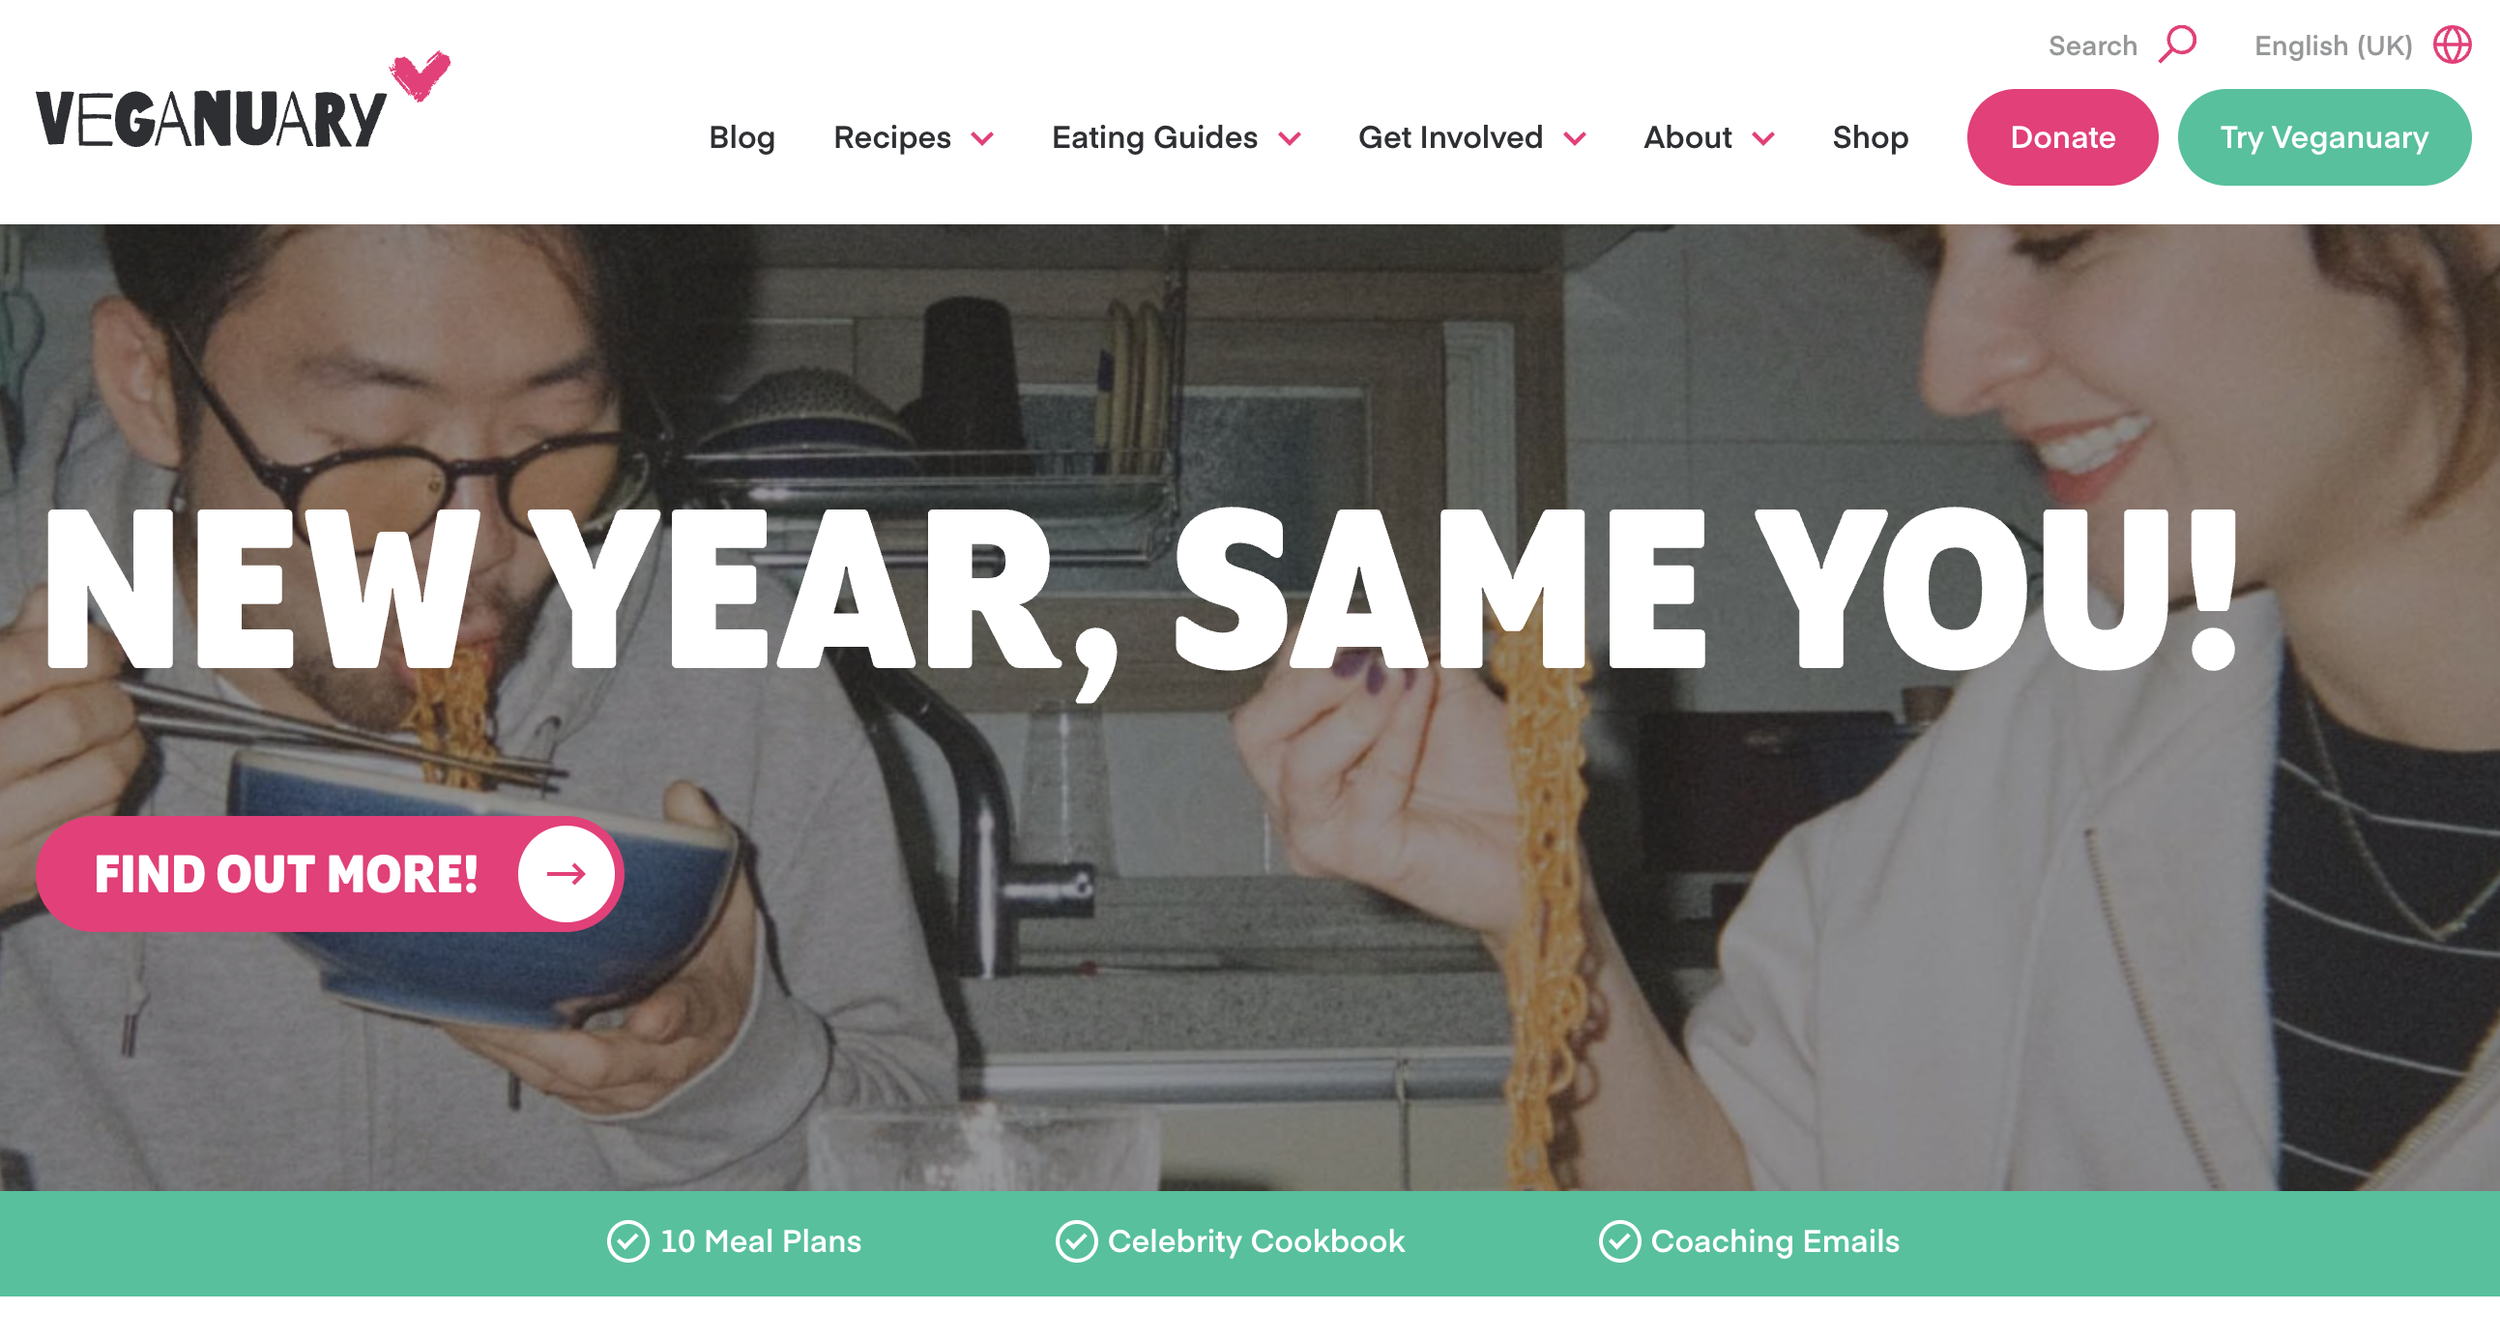Expand the About menu chevron
2500x1340 pixels.
1764,139
